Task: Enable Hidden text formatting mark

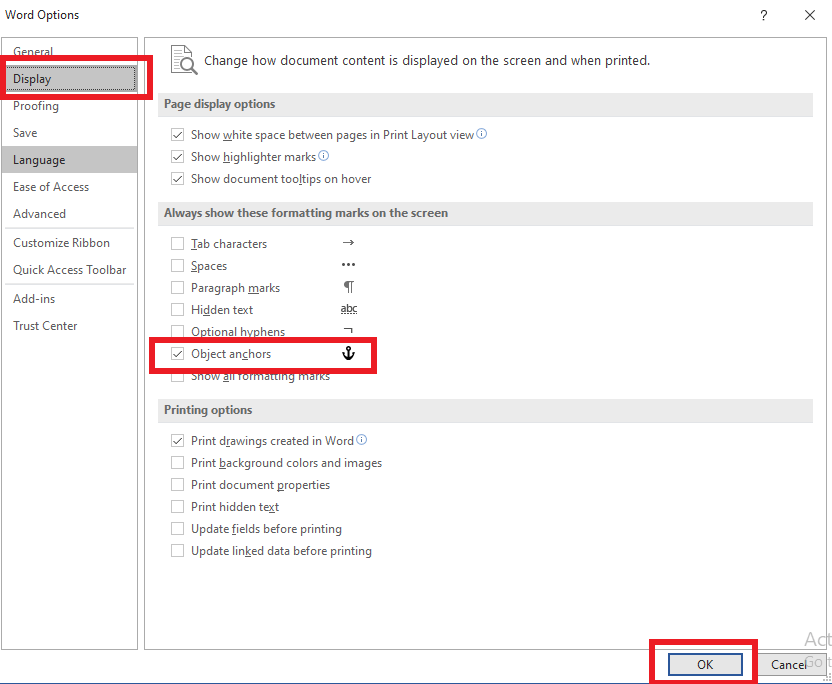Action: click(x=177, y=309)
